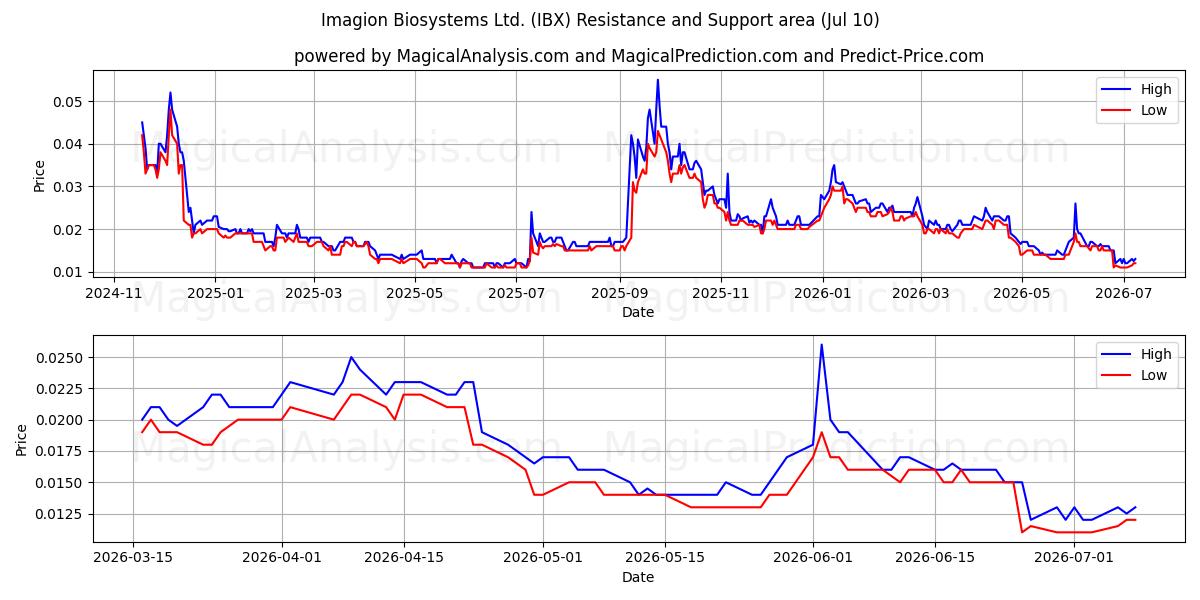
Task: Click the '0.01' price tick label
Action: tap(69, 272)
